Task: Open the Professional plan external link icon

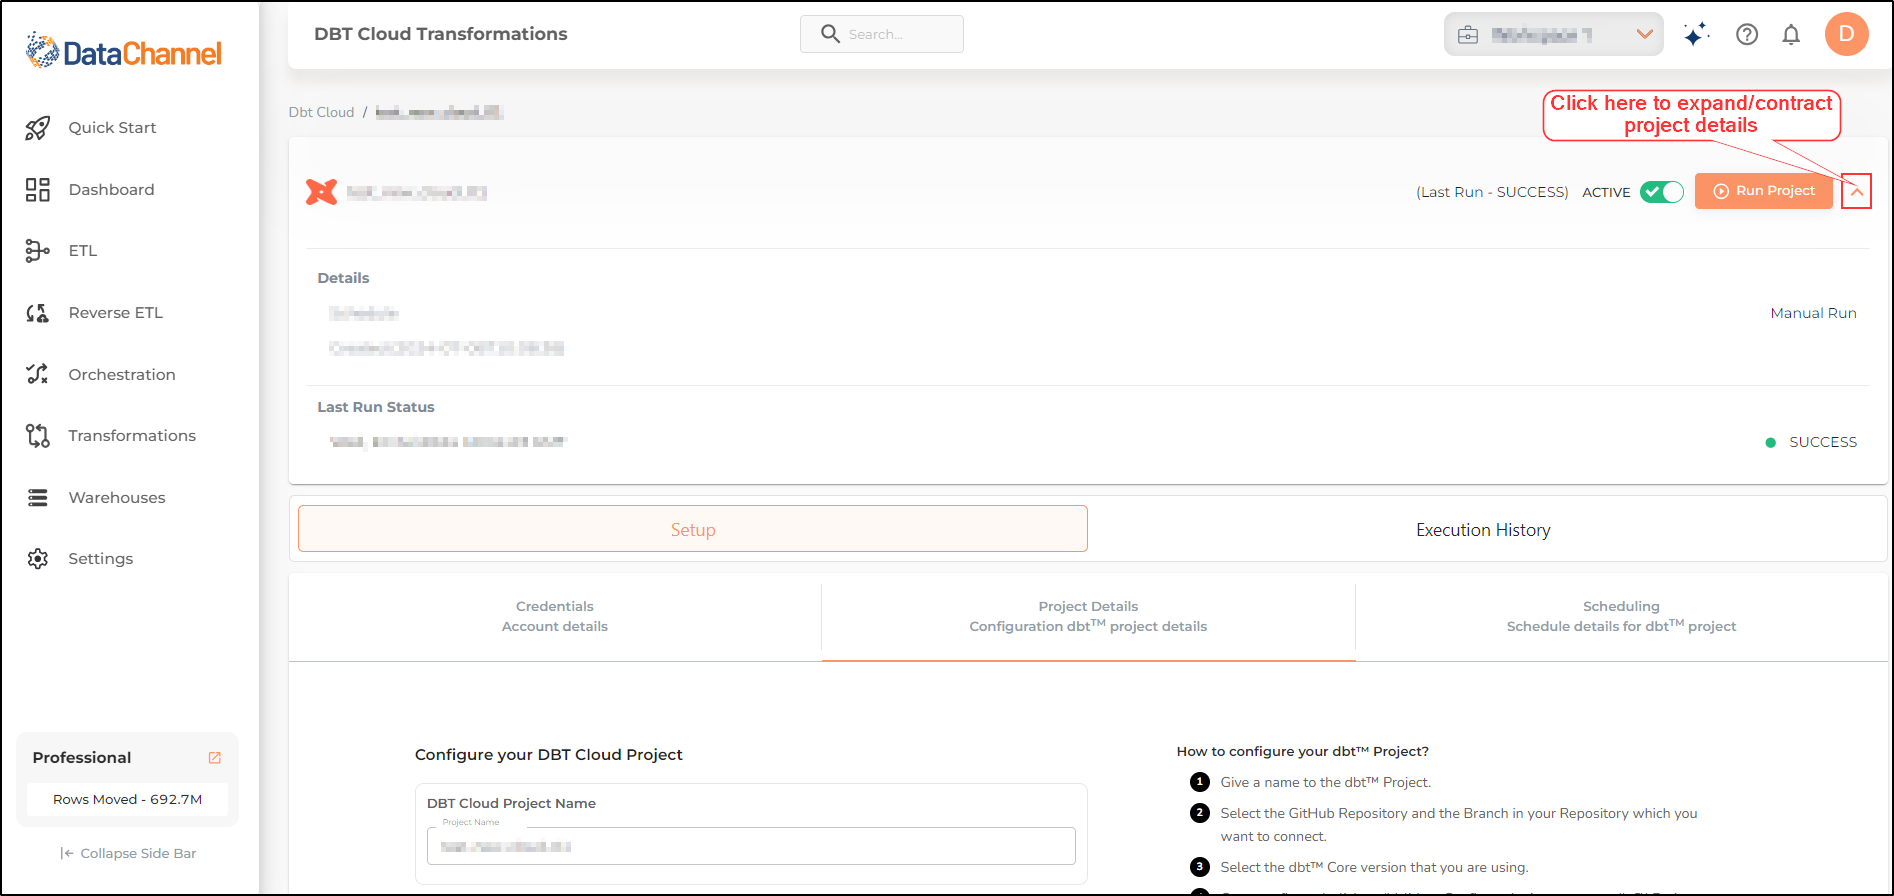Action: coord(214,758)
